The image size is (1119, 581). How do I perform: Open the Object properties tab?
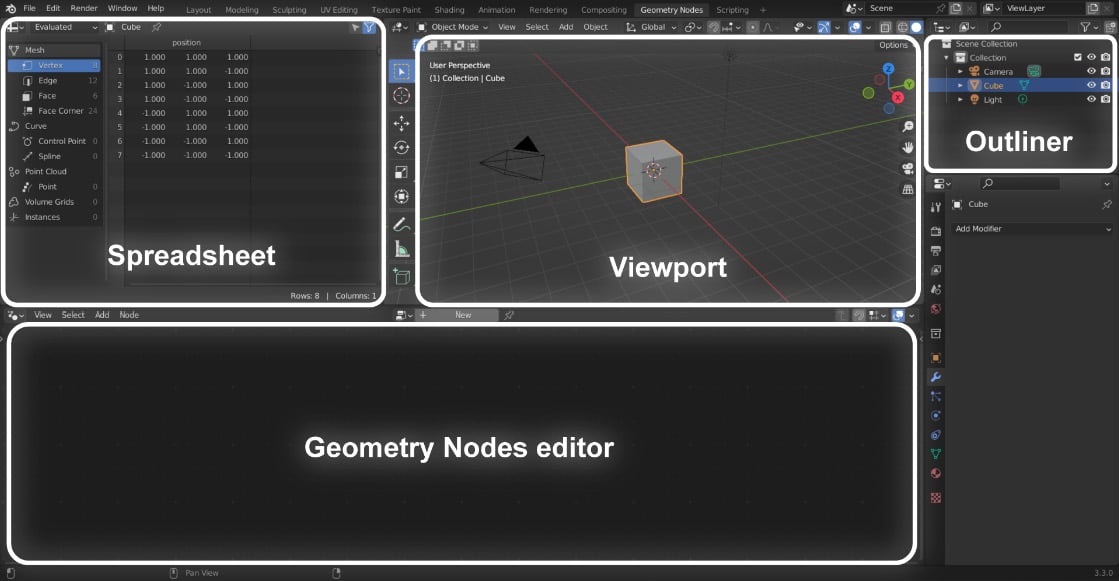(x=936, y=358)
